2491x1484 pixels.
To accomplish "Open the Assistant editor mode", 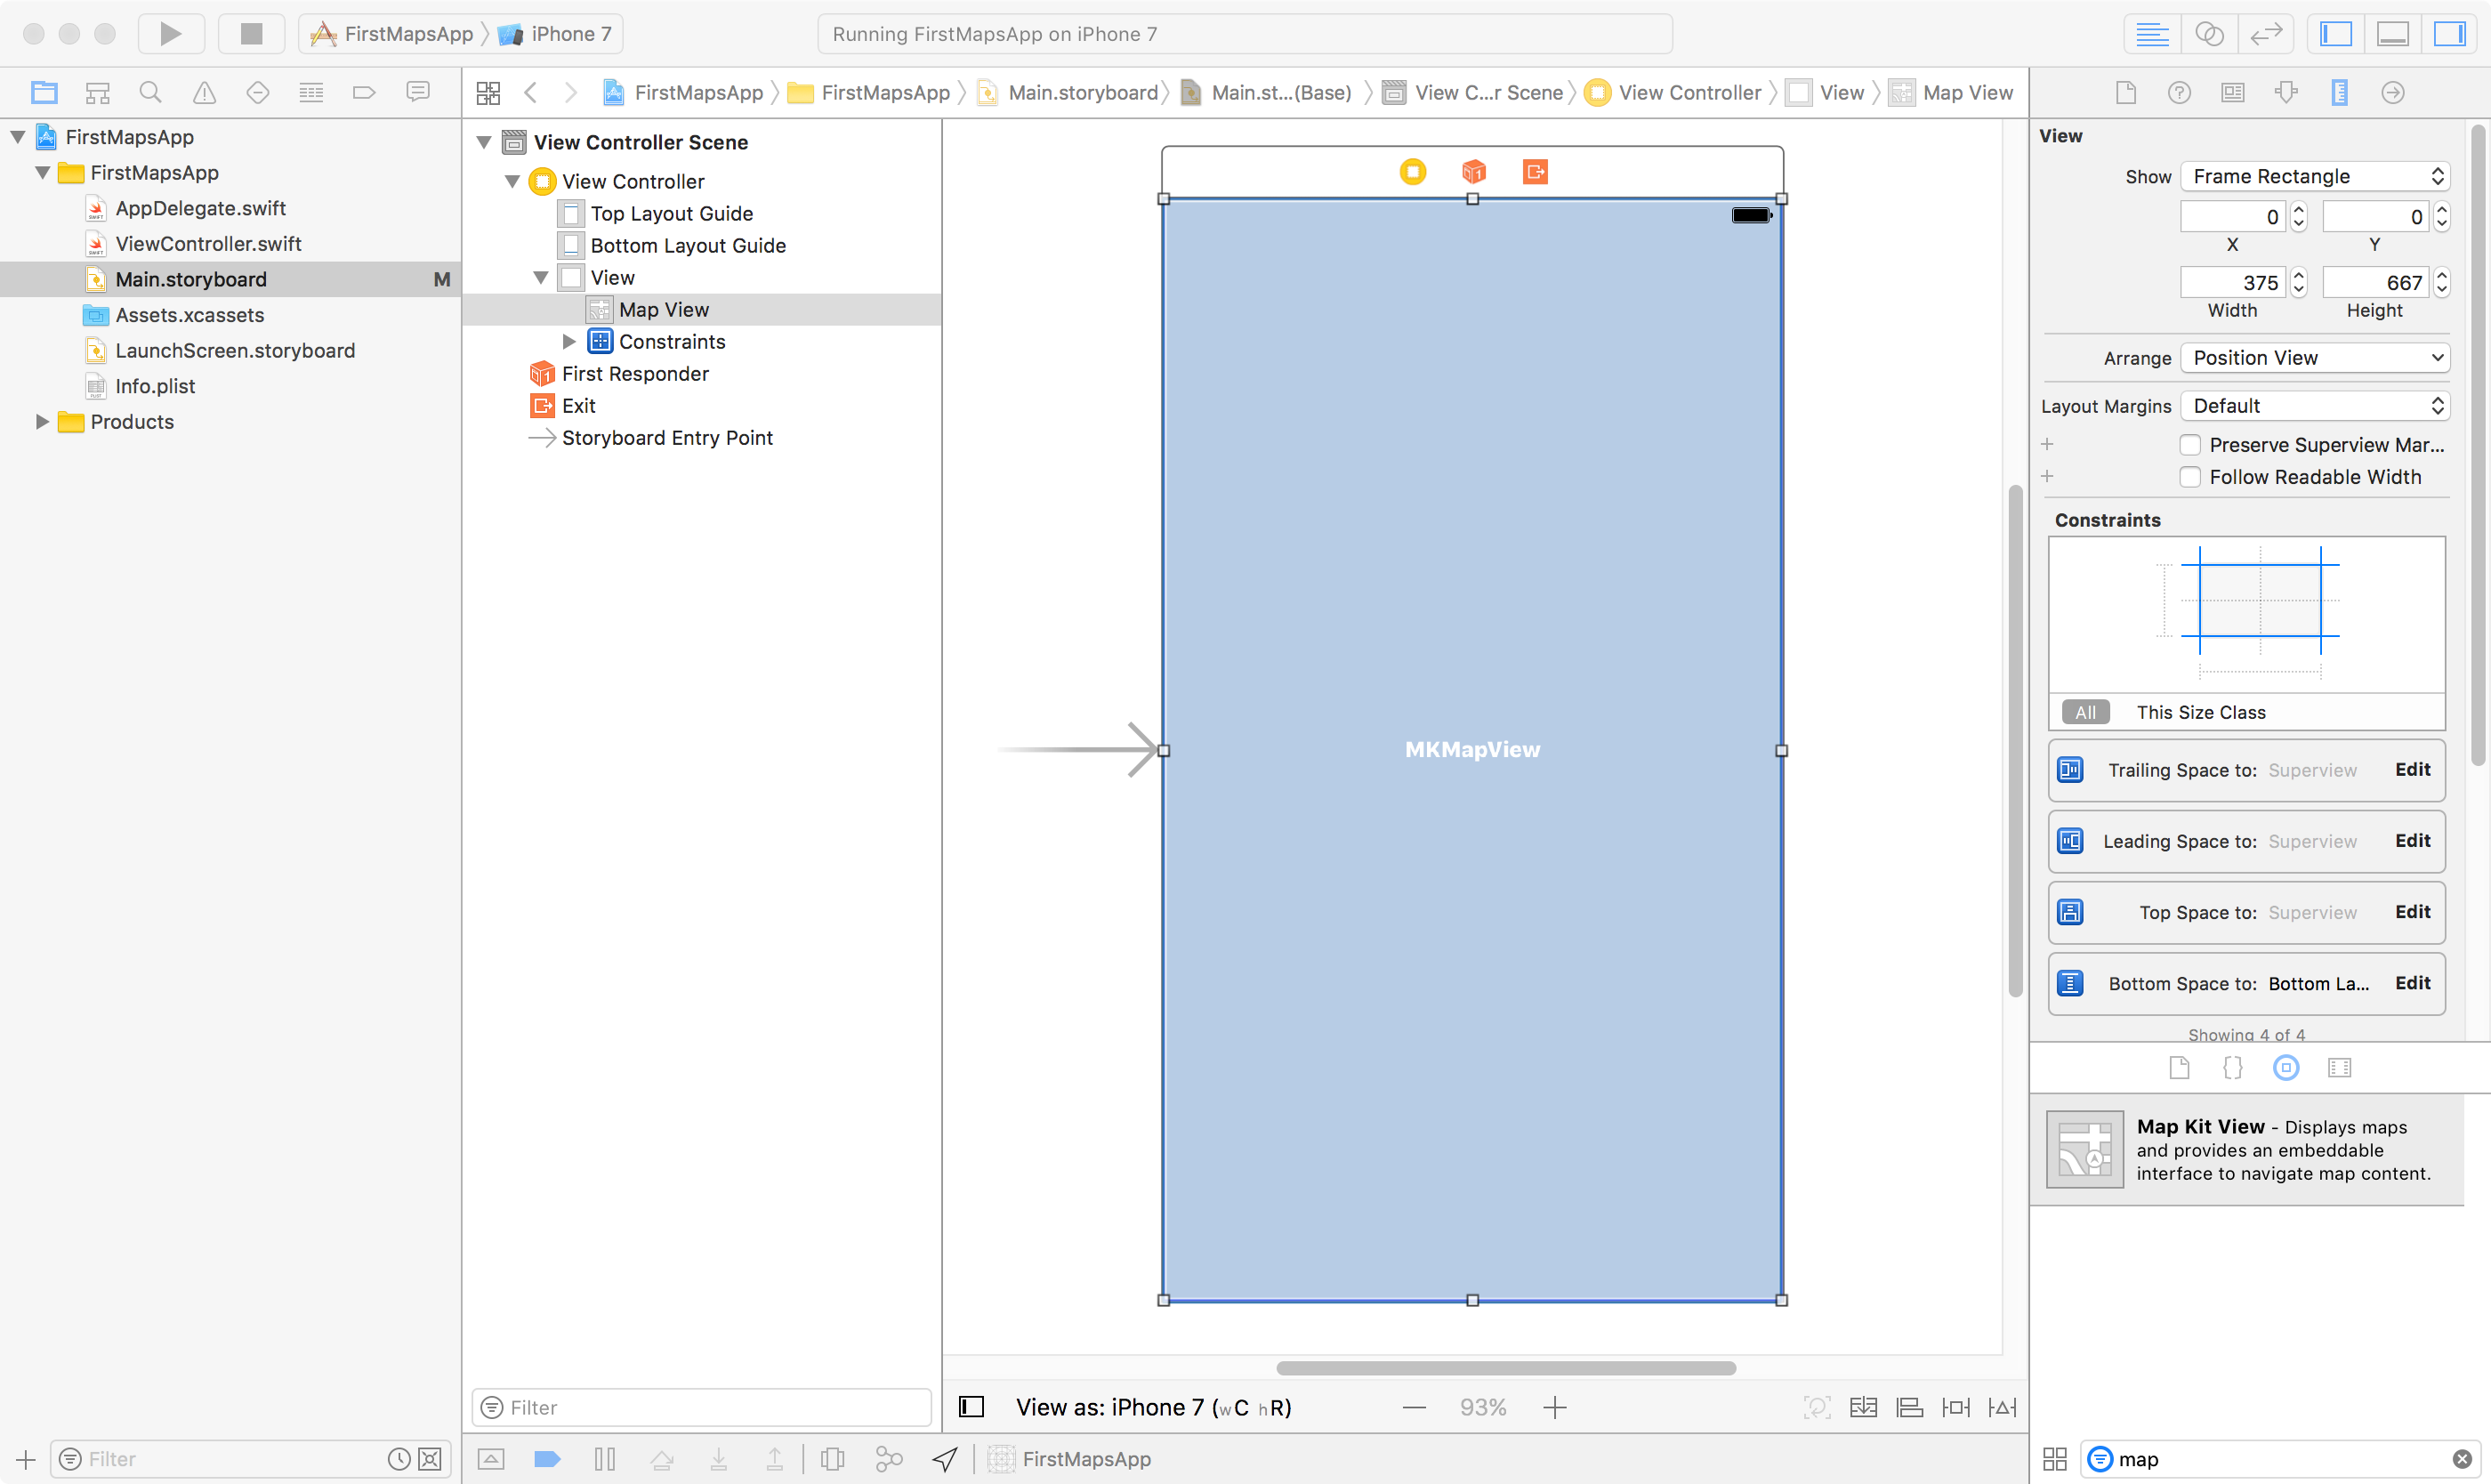I will 2209,34.
